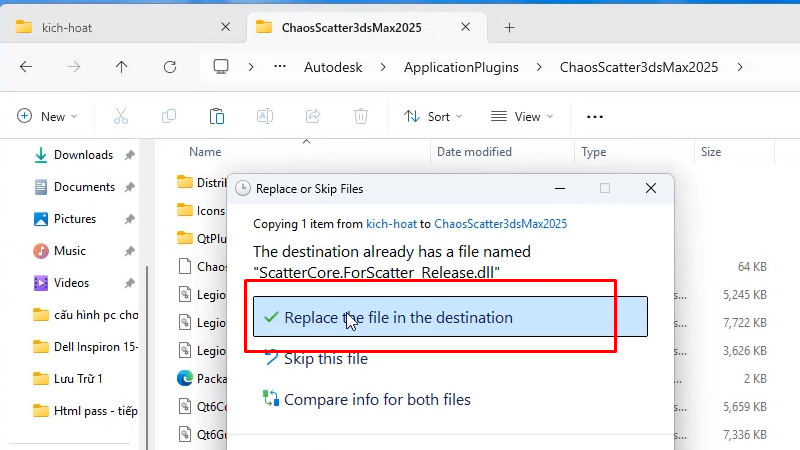Unpin Documents using its pin icon
The width and height of the screenshot is (800, 450).
pyautogui.click(x=130, y=187)
